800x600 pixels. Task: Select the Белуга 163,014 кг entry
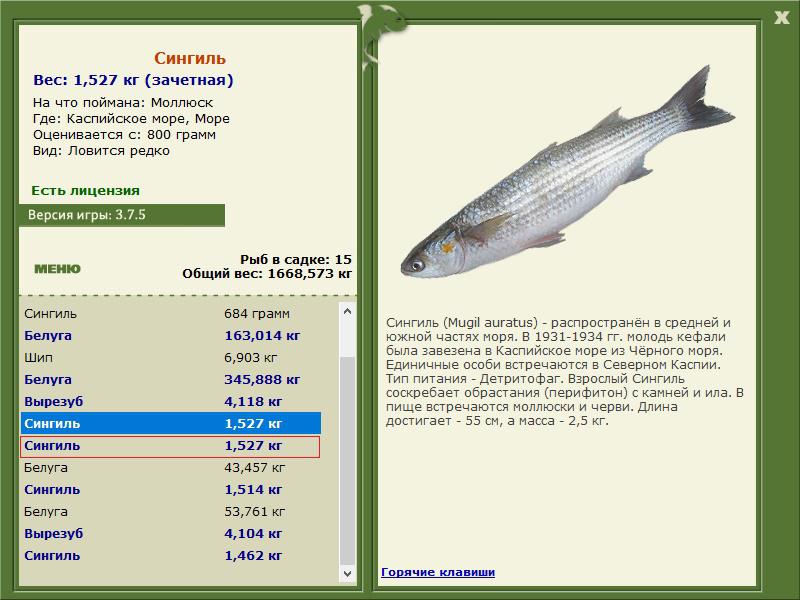point(170,336)
